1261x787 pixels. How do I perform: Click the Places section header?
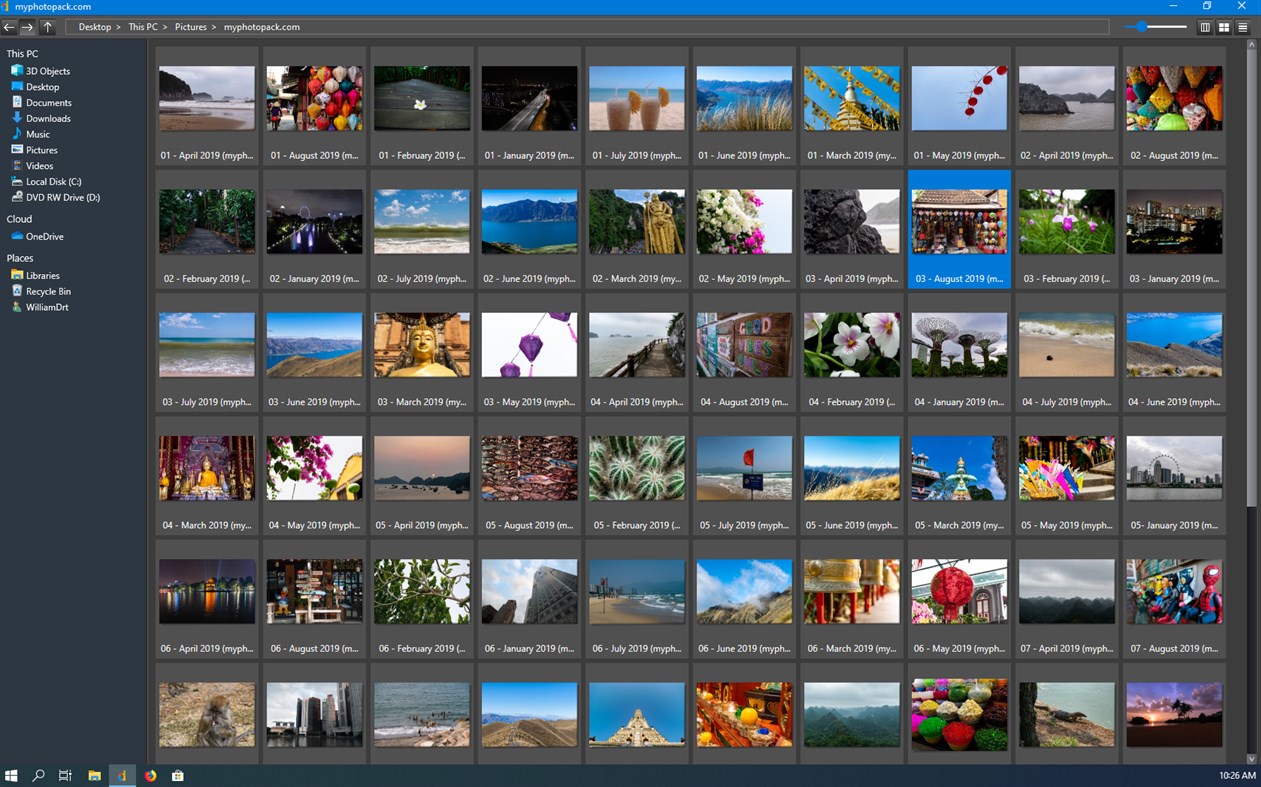tap(20, 258)
